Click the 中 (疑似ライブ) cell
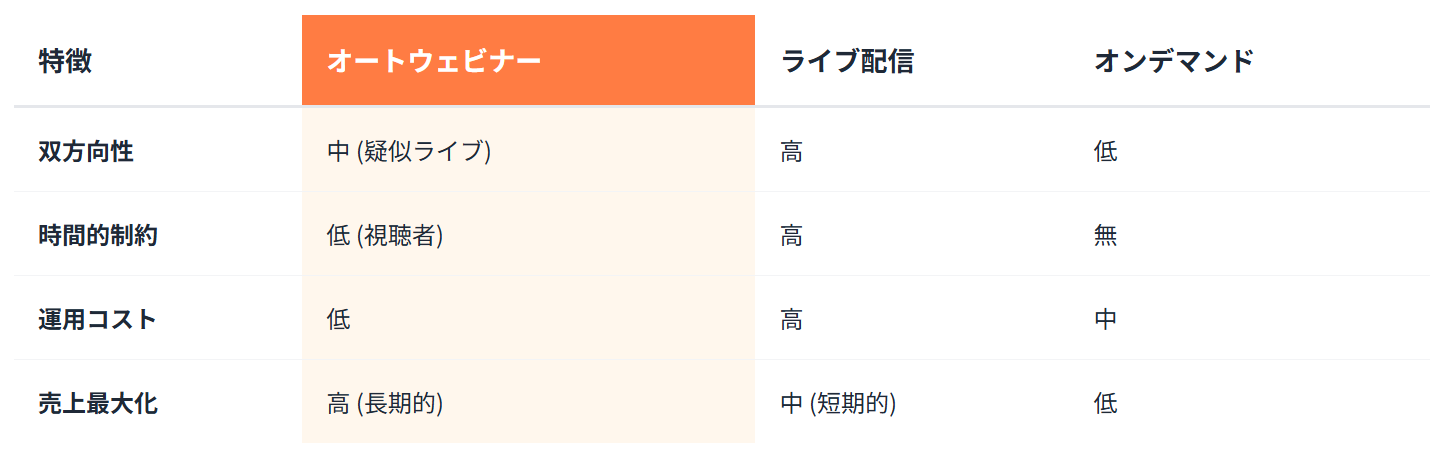The width and height of the screenshot is (1441, 453). point(409,152)
